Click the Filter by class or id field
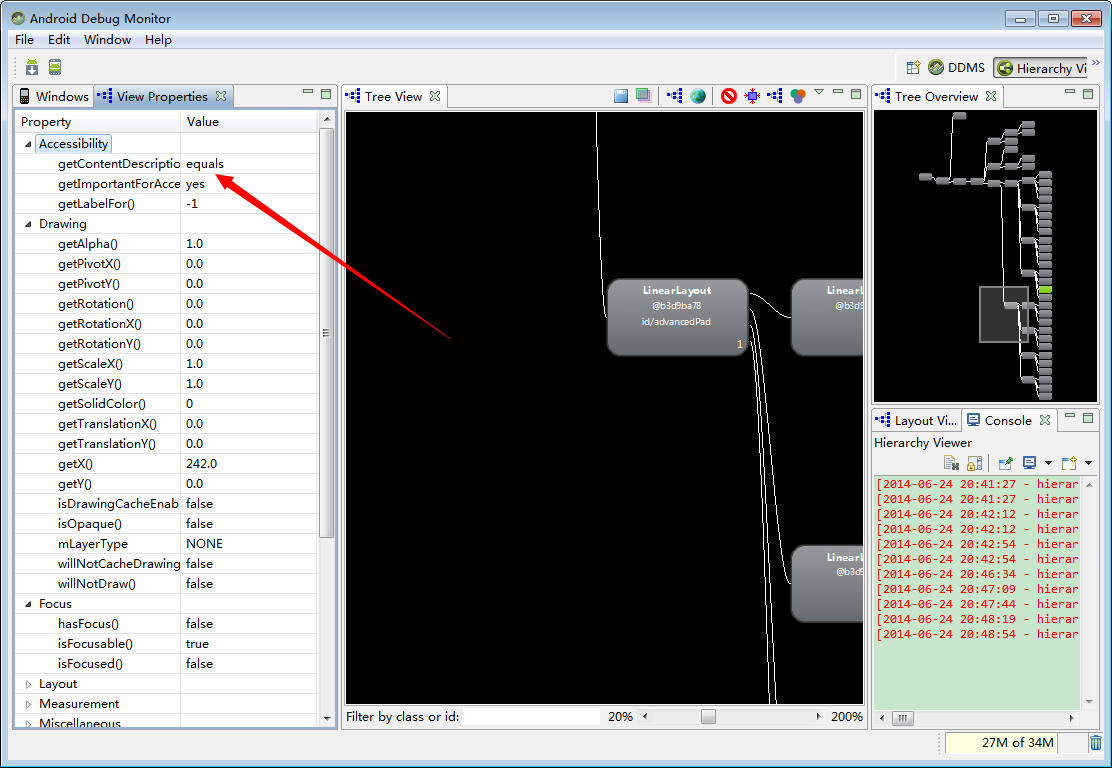This screenshot has width=1112, height=768. 531,717
